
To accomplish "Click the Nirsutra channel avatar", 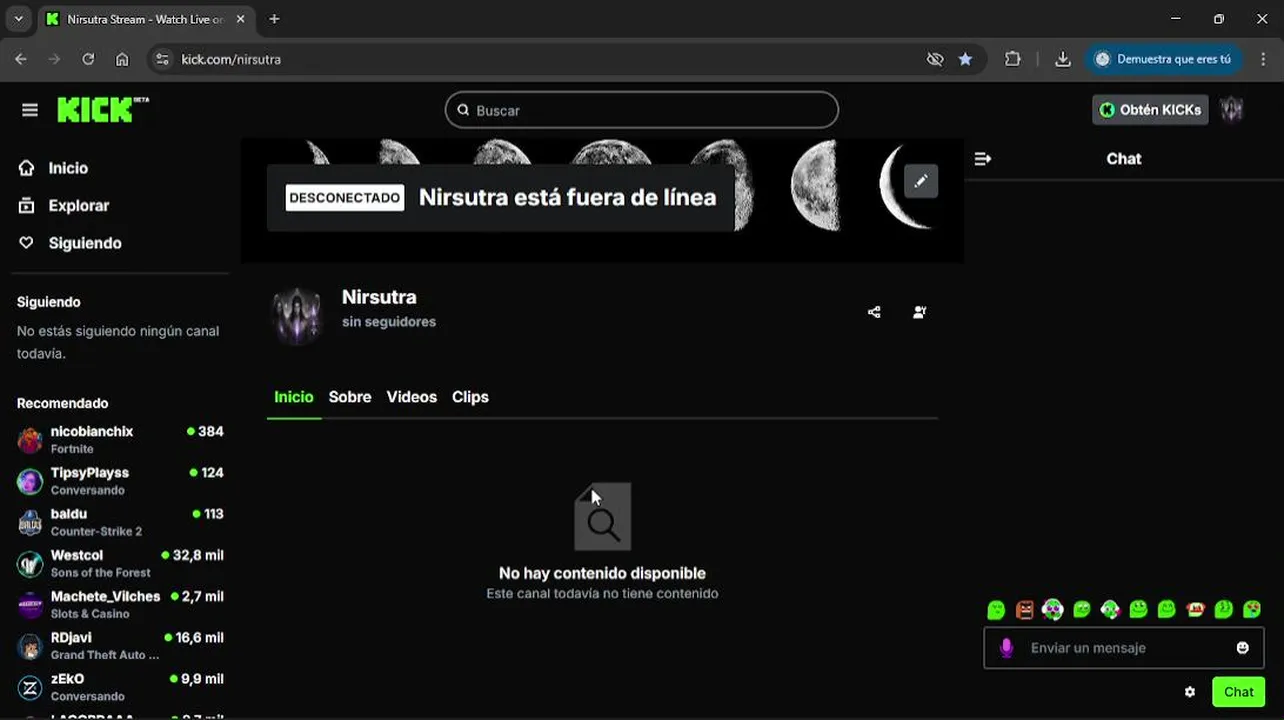I will point(297,316).
